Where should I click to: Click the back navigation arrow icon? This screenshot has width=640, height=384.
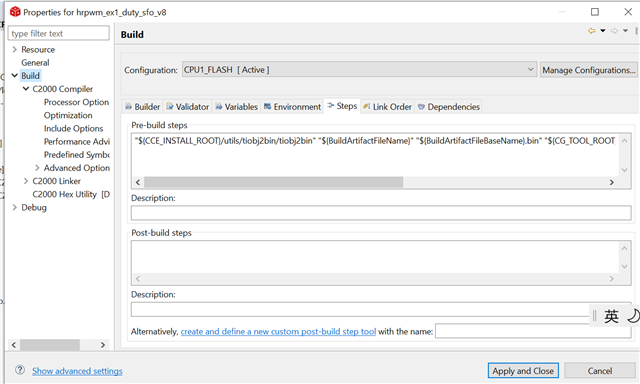[591, 31]
